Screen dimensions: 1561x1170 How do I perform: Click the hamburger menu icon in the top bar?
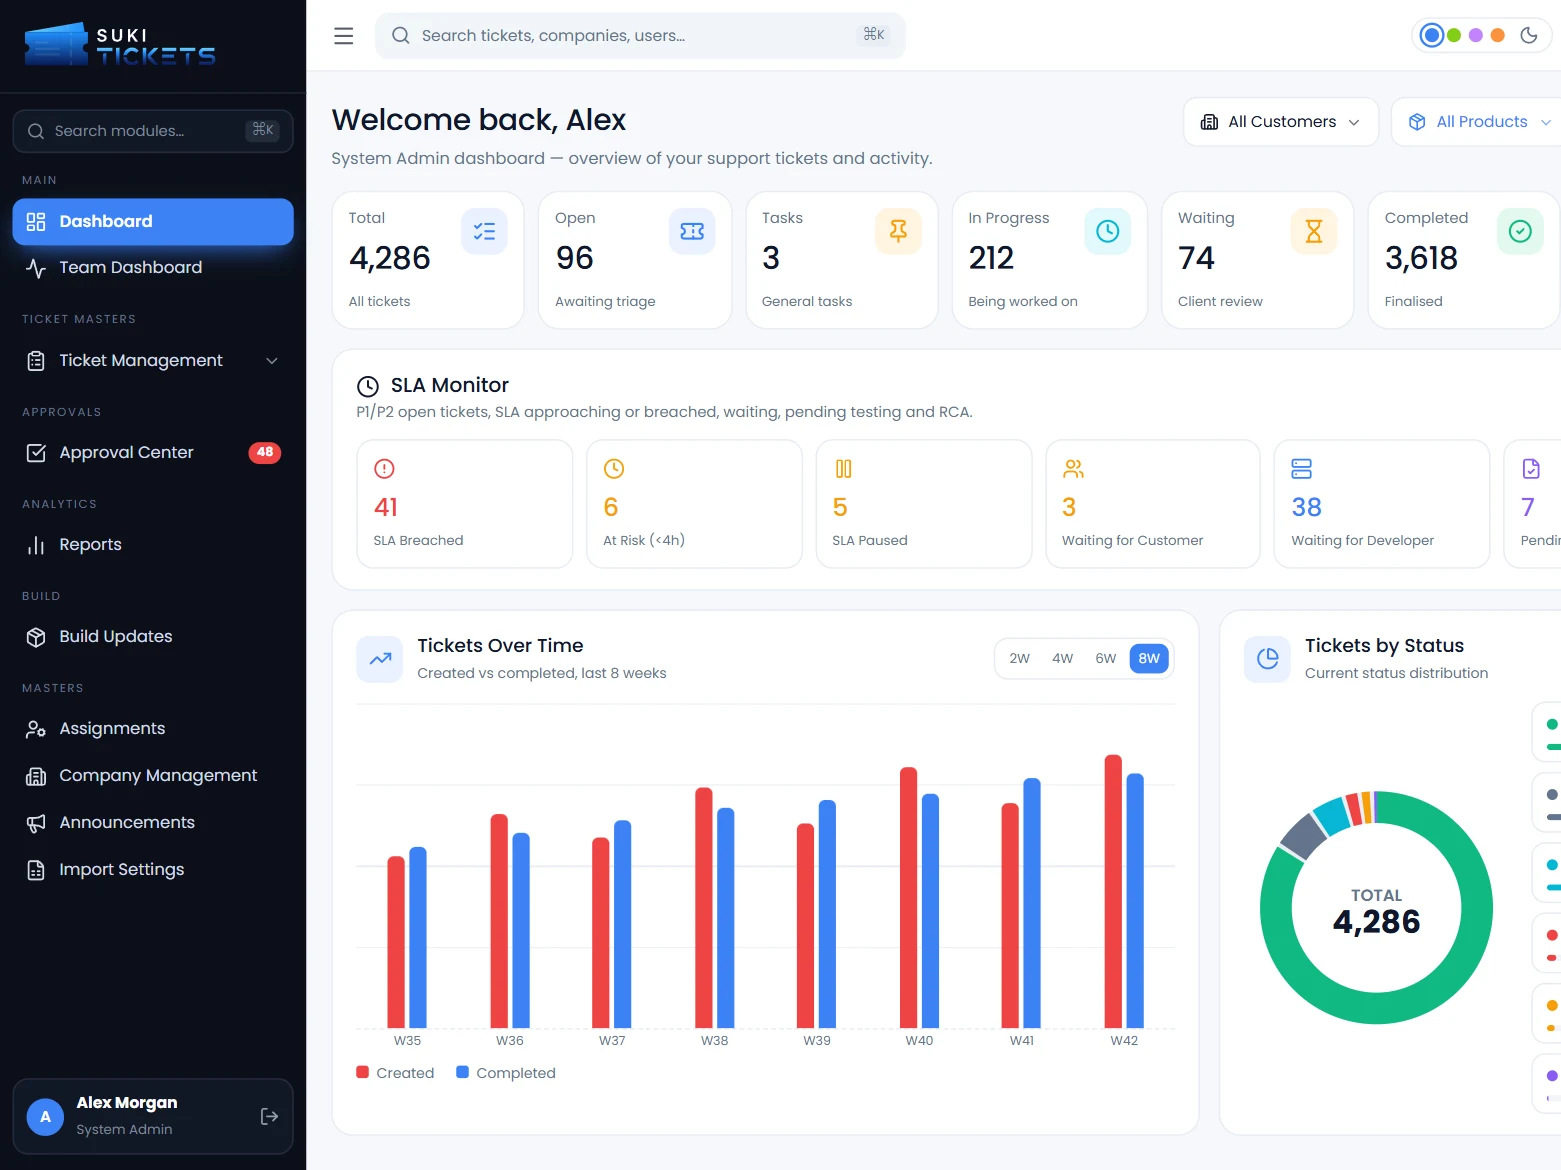click(x=343, y=36)
